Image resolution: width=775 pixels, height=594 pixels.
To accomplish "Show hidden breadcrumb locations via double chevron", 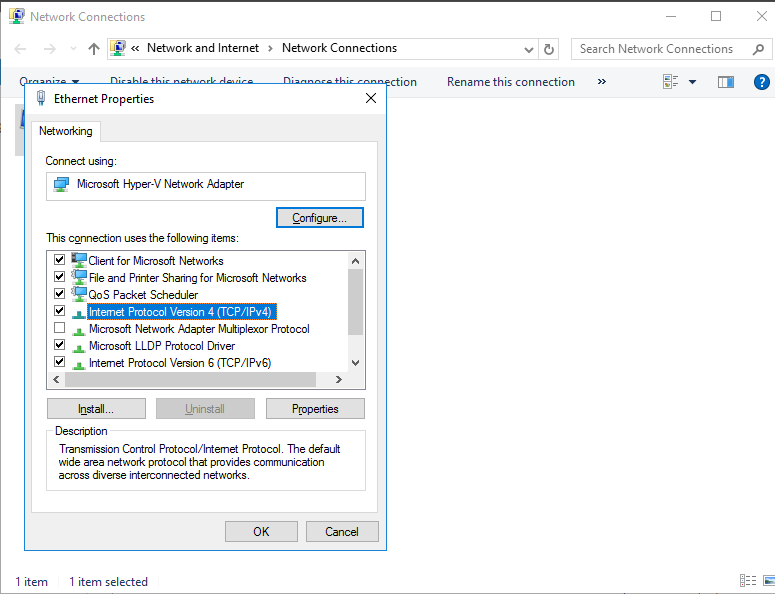I will pyautogui.click(x=135, y=48).
